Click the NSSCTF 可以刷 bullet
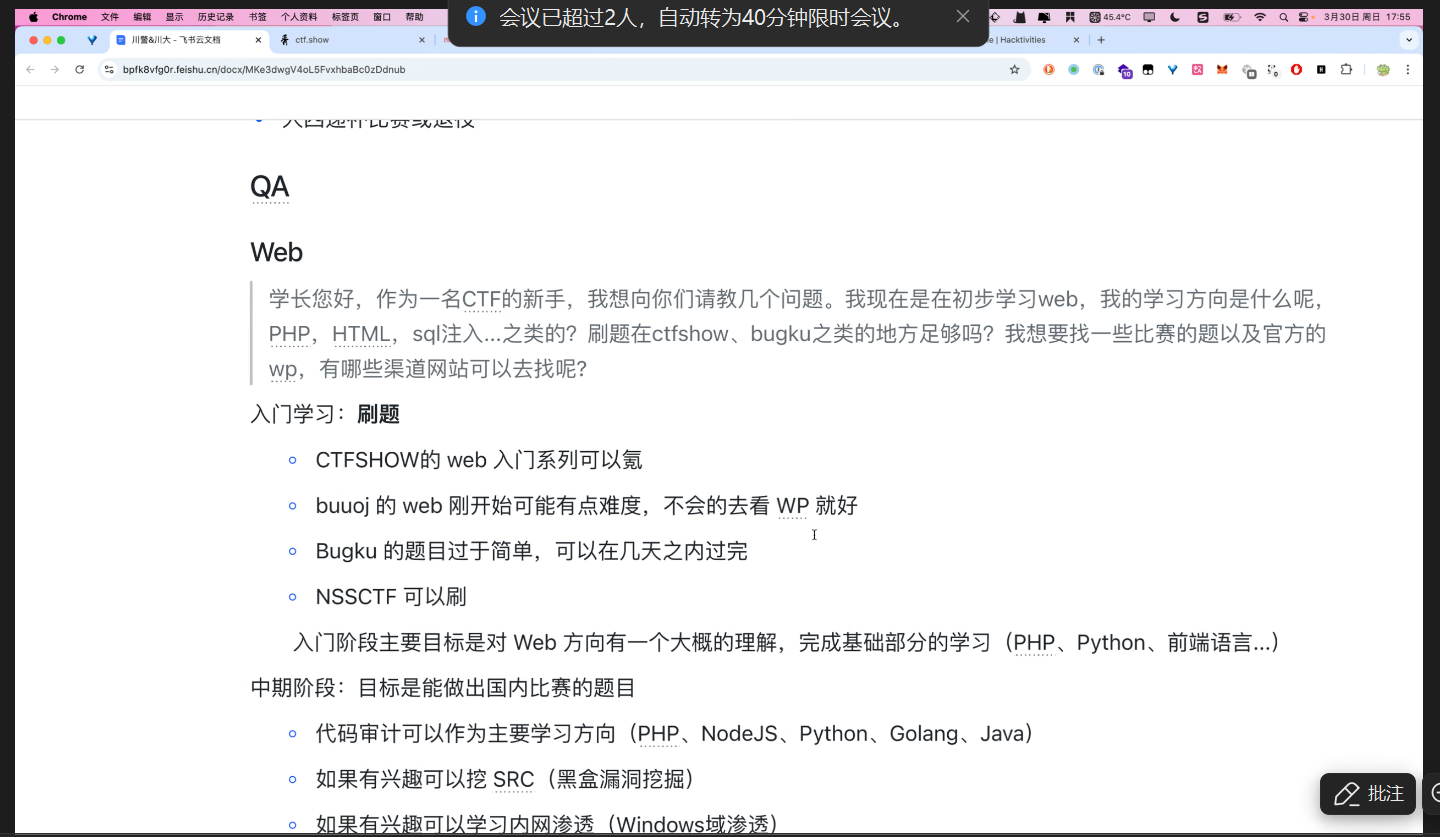Image resolution: width=1440 pixels, height=837 pixels. [x=391, y=597]
